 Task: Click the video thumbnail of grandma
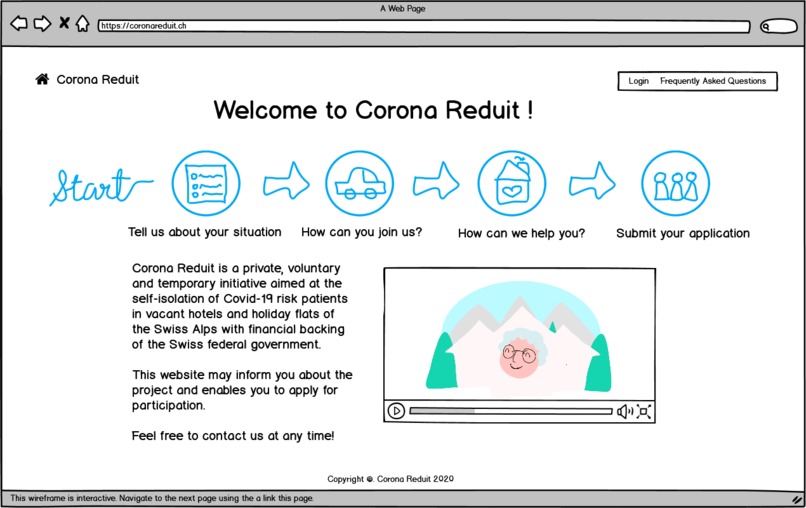[x=519, y=334]
